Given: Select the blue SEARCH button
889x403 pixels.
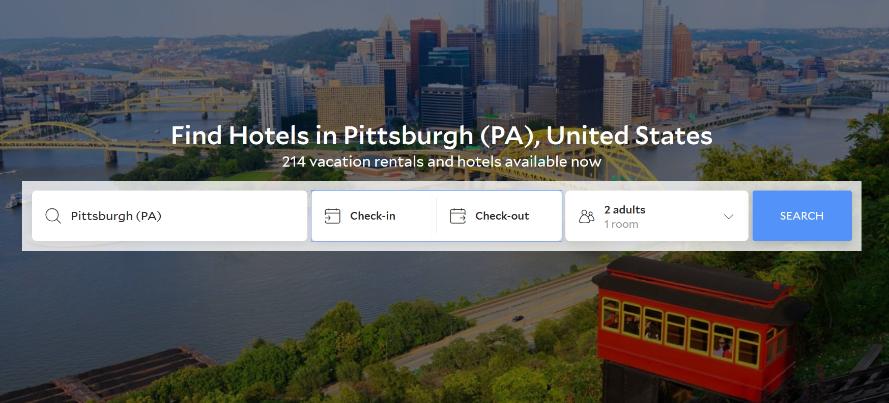Looking at the screenshot, I should coord(802,216).
